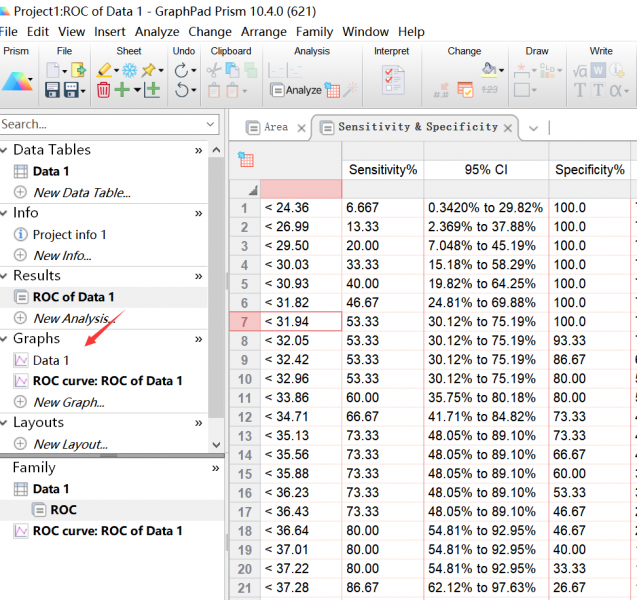Click the double chevron beside Graphs
Image resolution: width=637 pixels, height=600 pixels.
[198, 339]
